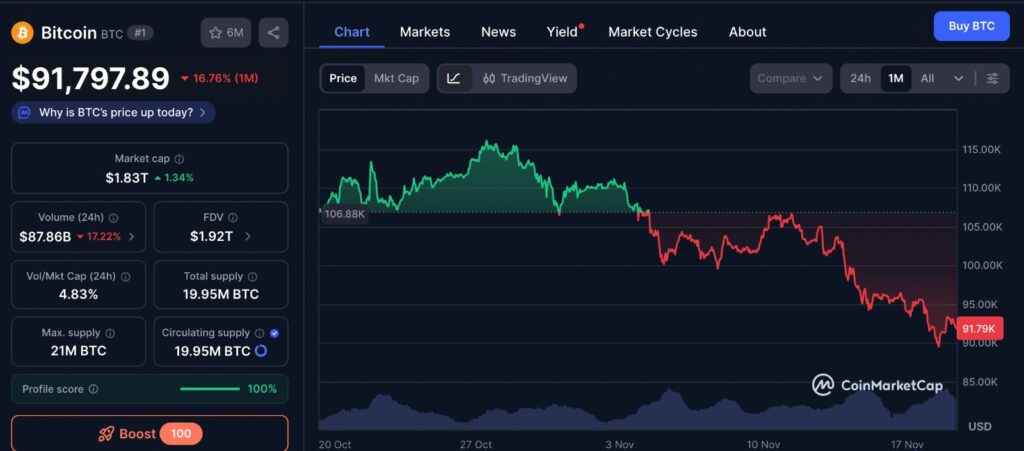Click the info icon beside Vol/Mkt Cap (24h)
Viewport: 1024px width, 451px height.
[125, 277]
